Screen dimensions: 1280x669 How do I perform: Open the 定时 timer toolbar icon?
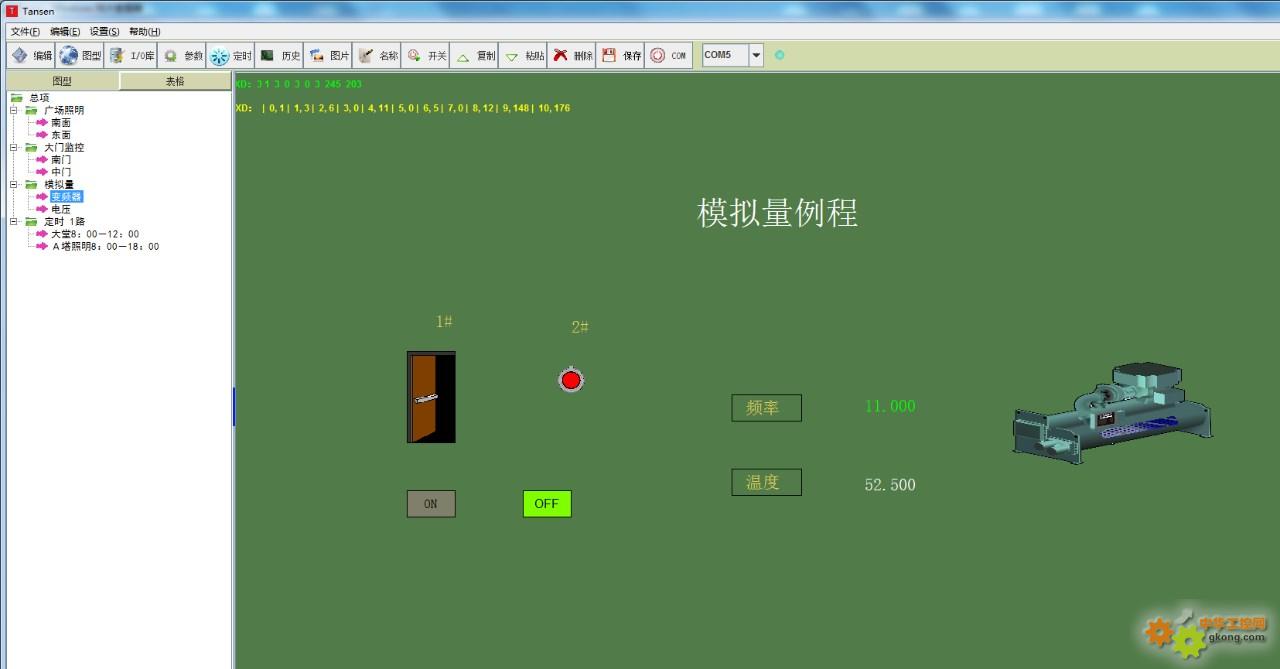click(x=219, y=56)
